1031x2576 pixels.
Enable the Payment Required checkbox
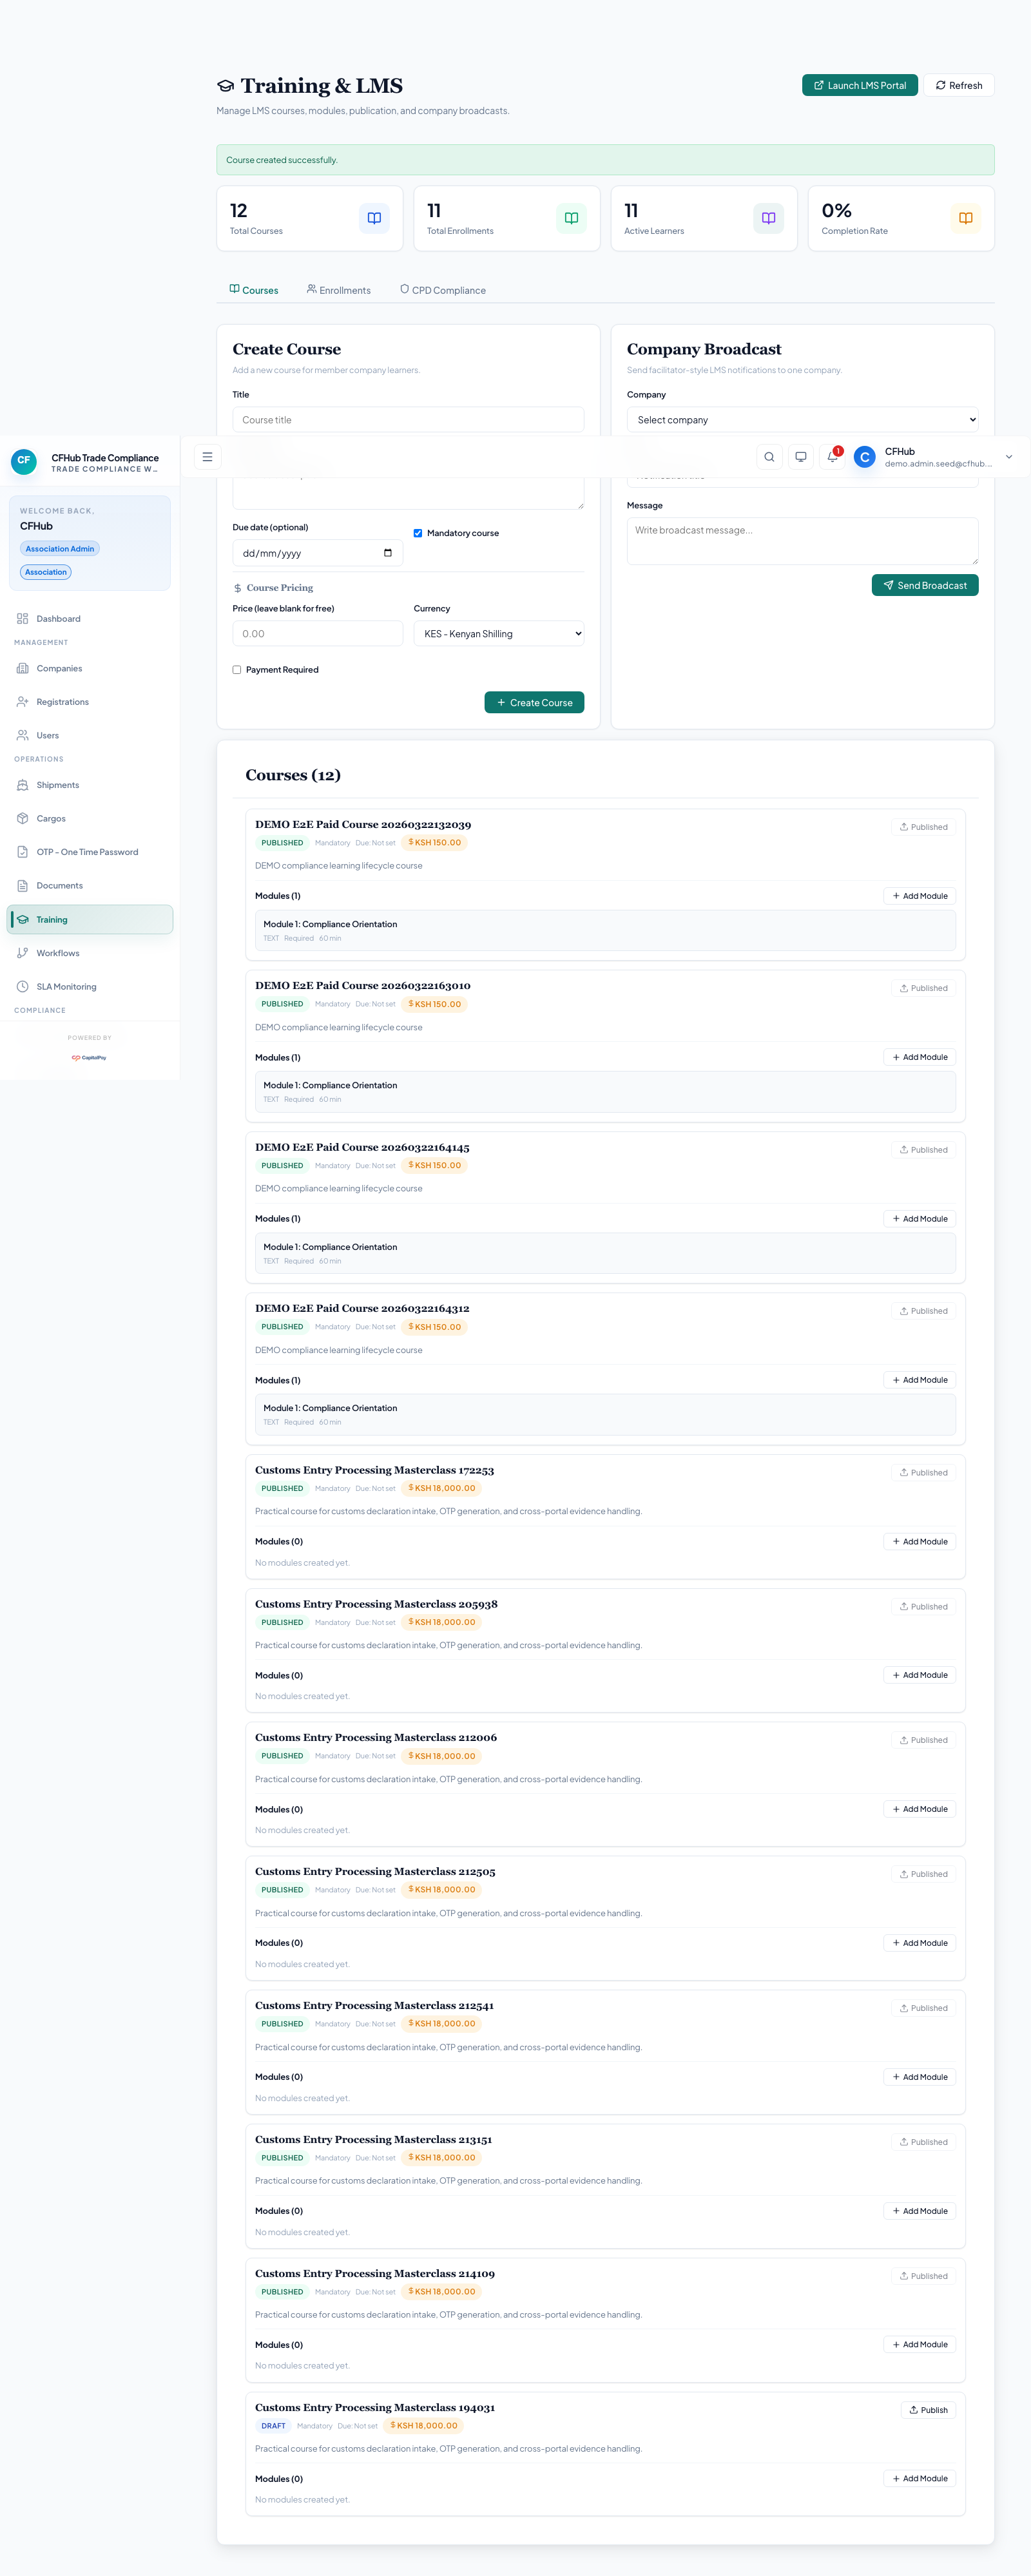pyautogui.click(x=237, y=670)
